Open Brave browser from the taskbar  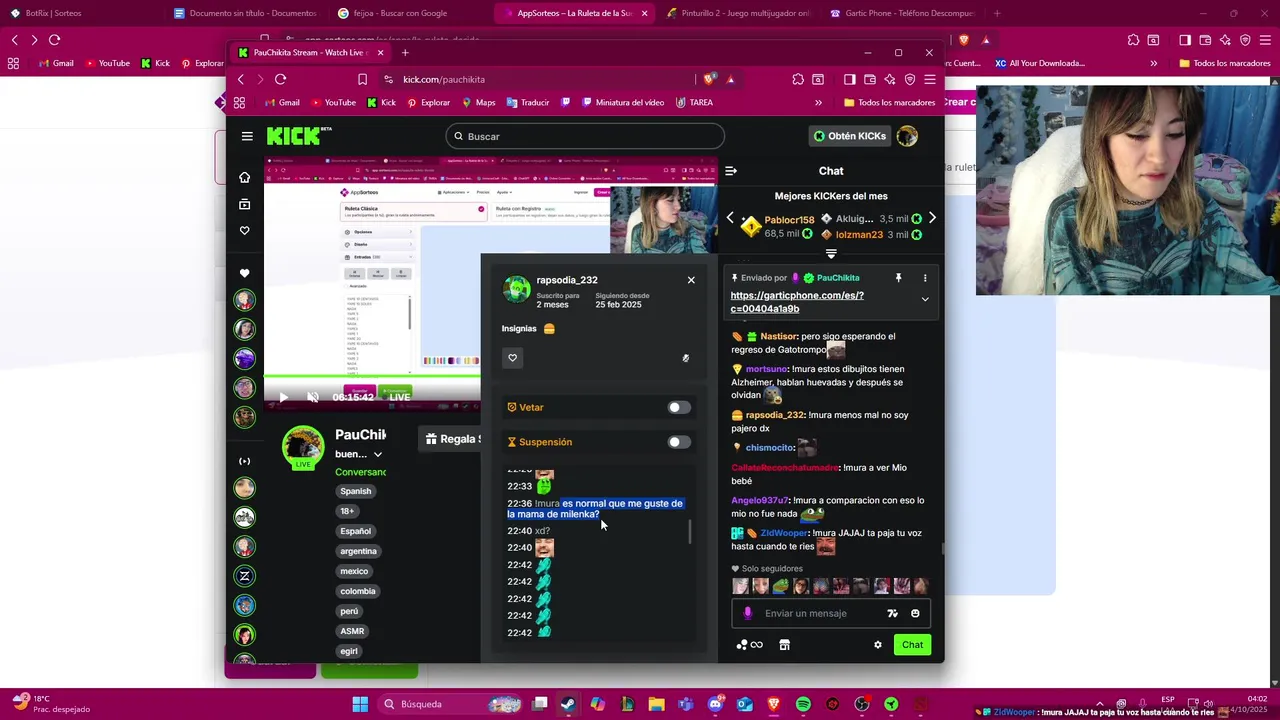pyautogui.click(x=774, y=704)
